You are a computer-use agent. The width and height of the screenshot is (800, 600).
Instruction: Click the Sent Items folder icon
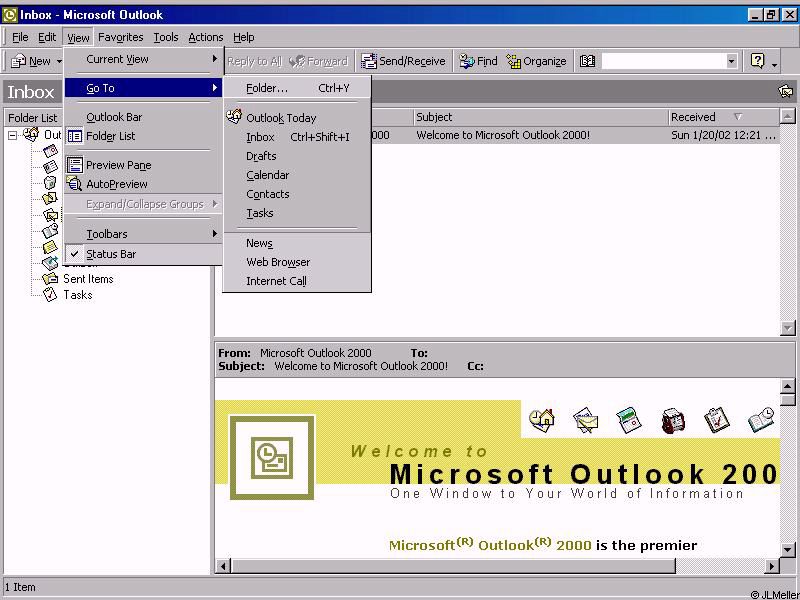point(50,279)
